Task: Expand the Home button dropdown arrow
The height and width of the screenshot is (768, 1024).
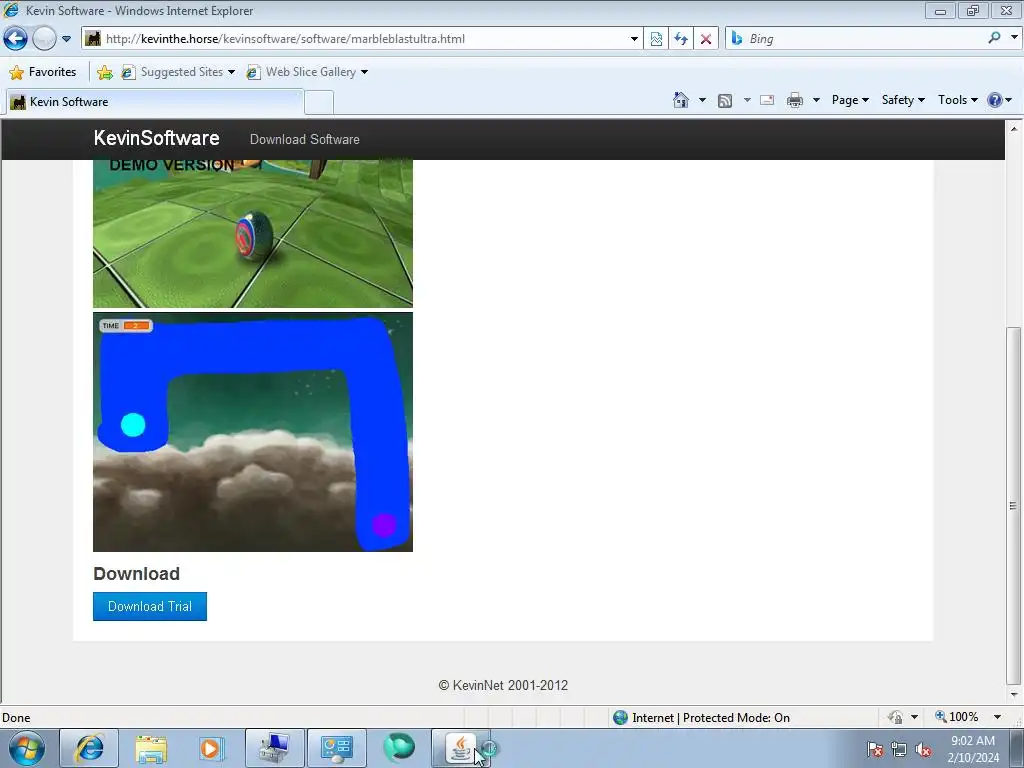Action: pos(702,100)
